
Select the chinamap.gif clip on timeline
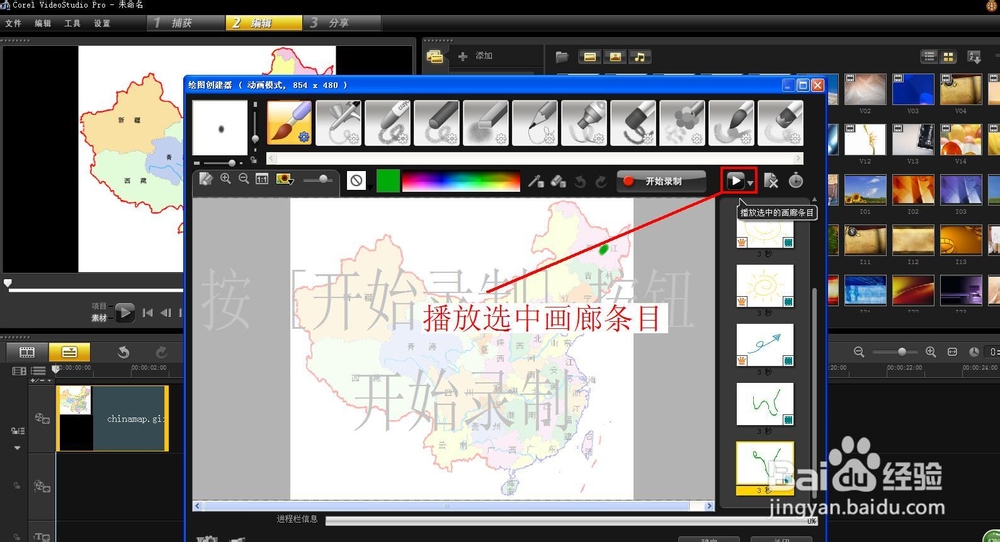point(112,418)
